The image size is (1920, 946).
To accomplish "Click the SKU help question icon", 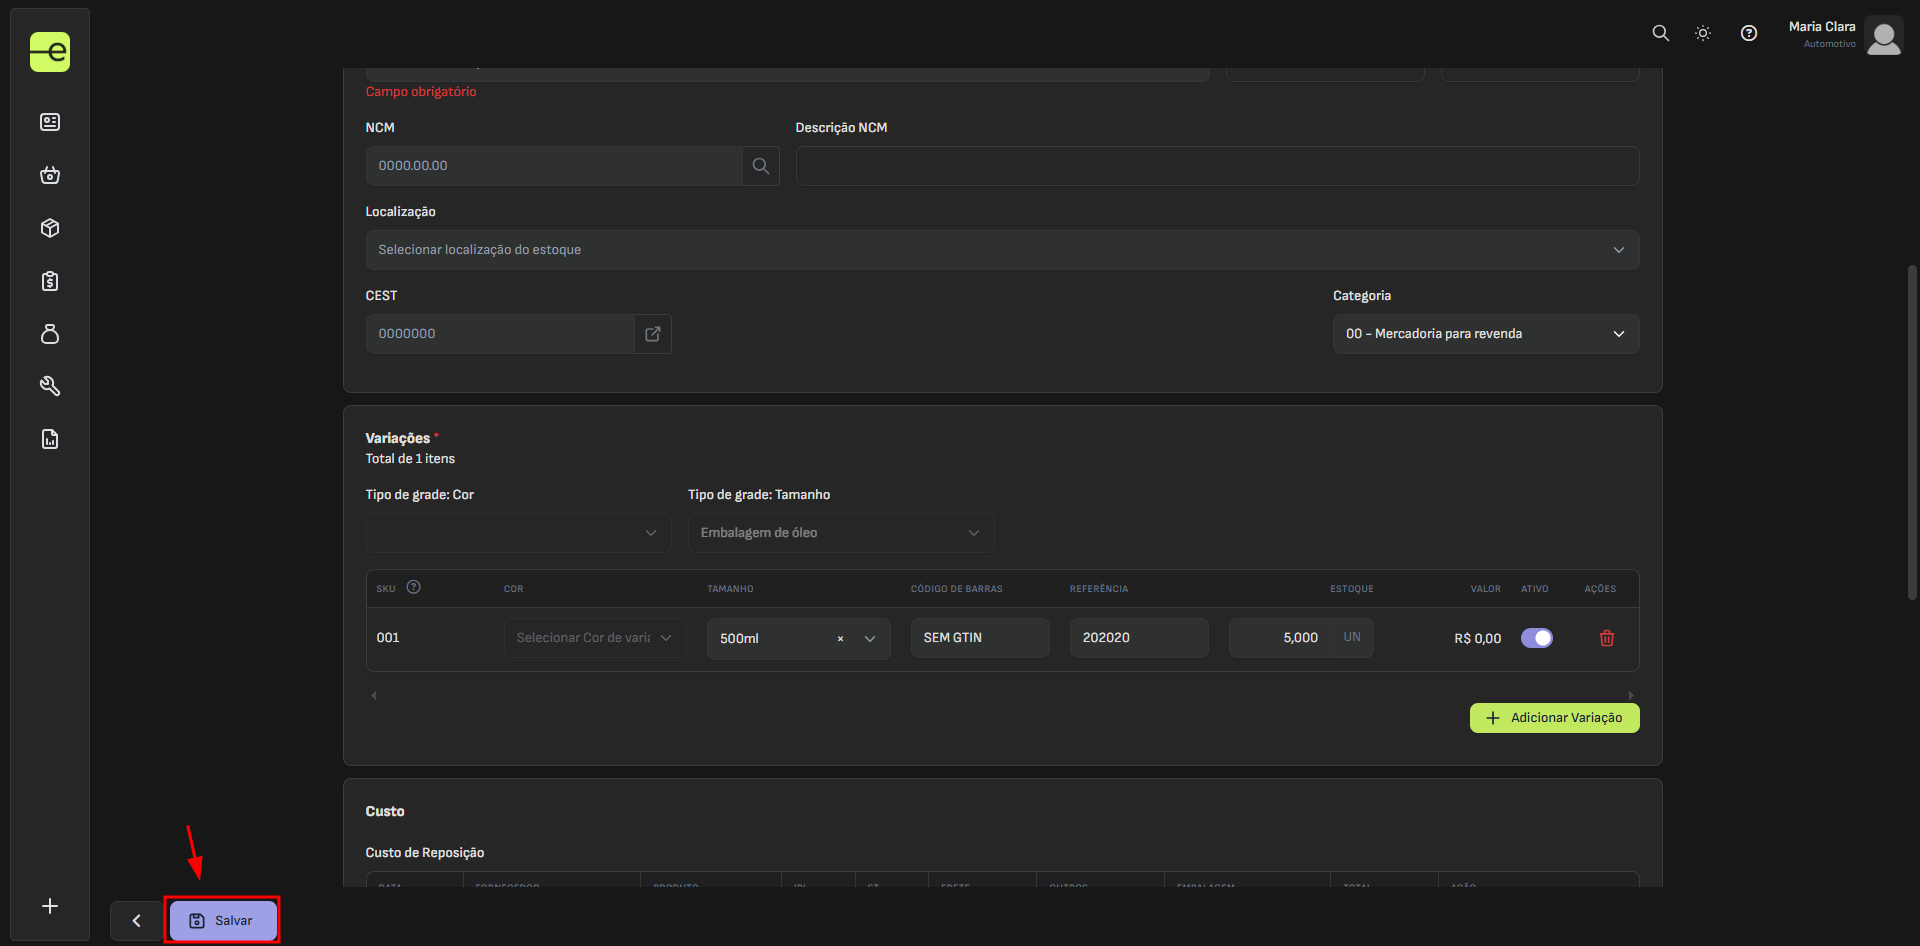I will (x=413, y=588).
